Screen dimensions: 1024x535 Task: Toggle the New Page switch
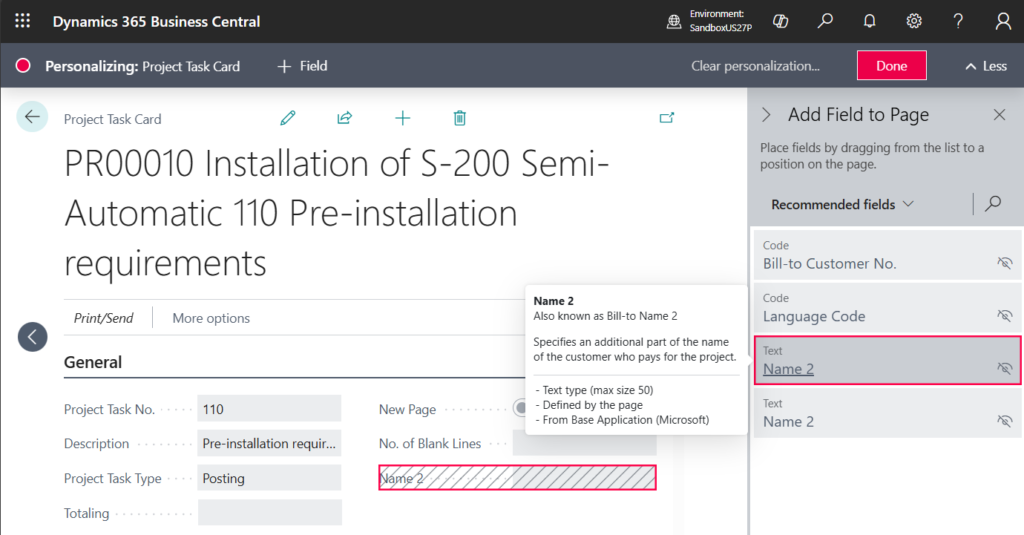520,408
